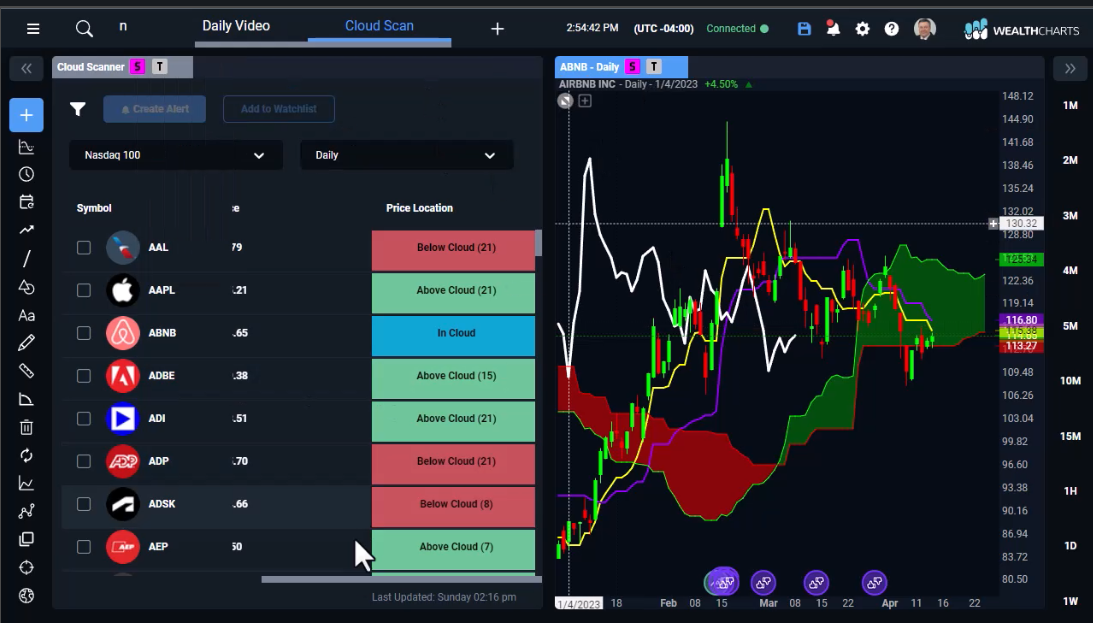
Task: Open the help question mark icon
Action: [892, 29]
